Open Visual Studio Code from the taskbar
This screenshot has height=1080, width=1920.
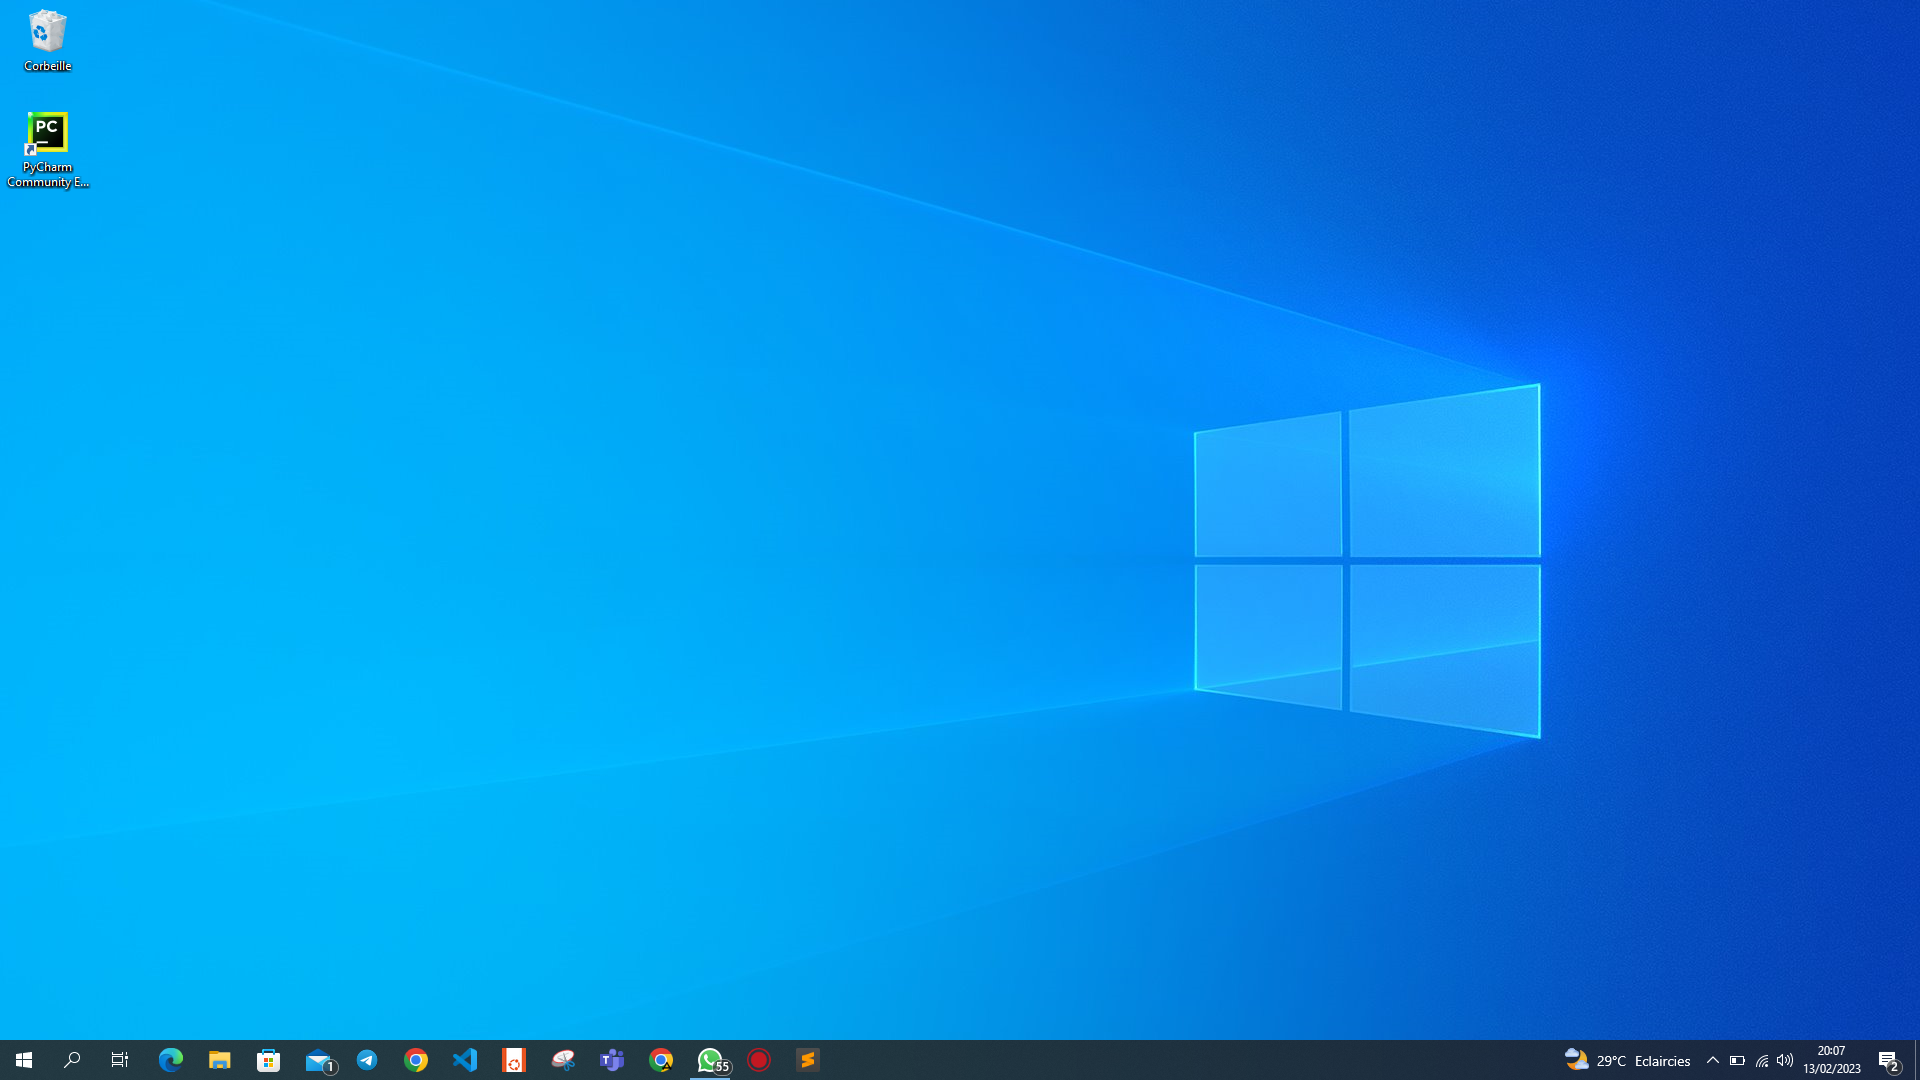(x=465, y=1060)
